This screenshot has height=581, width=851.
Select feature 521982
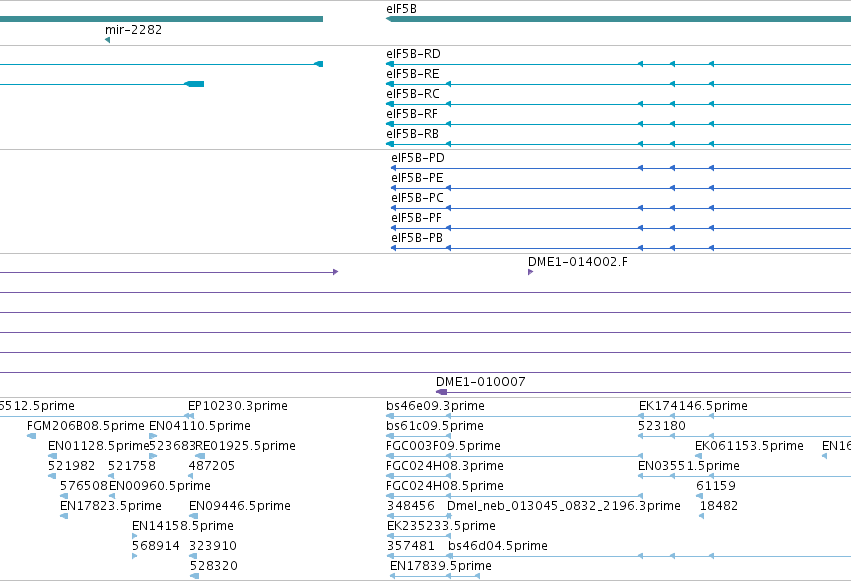pos(71,466)
